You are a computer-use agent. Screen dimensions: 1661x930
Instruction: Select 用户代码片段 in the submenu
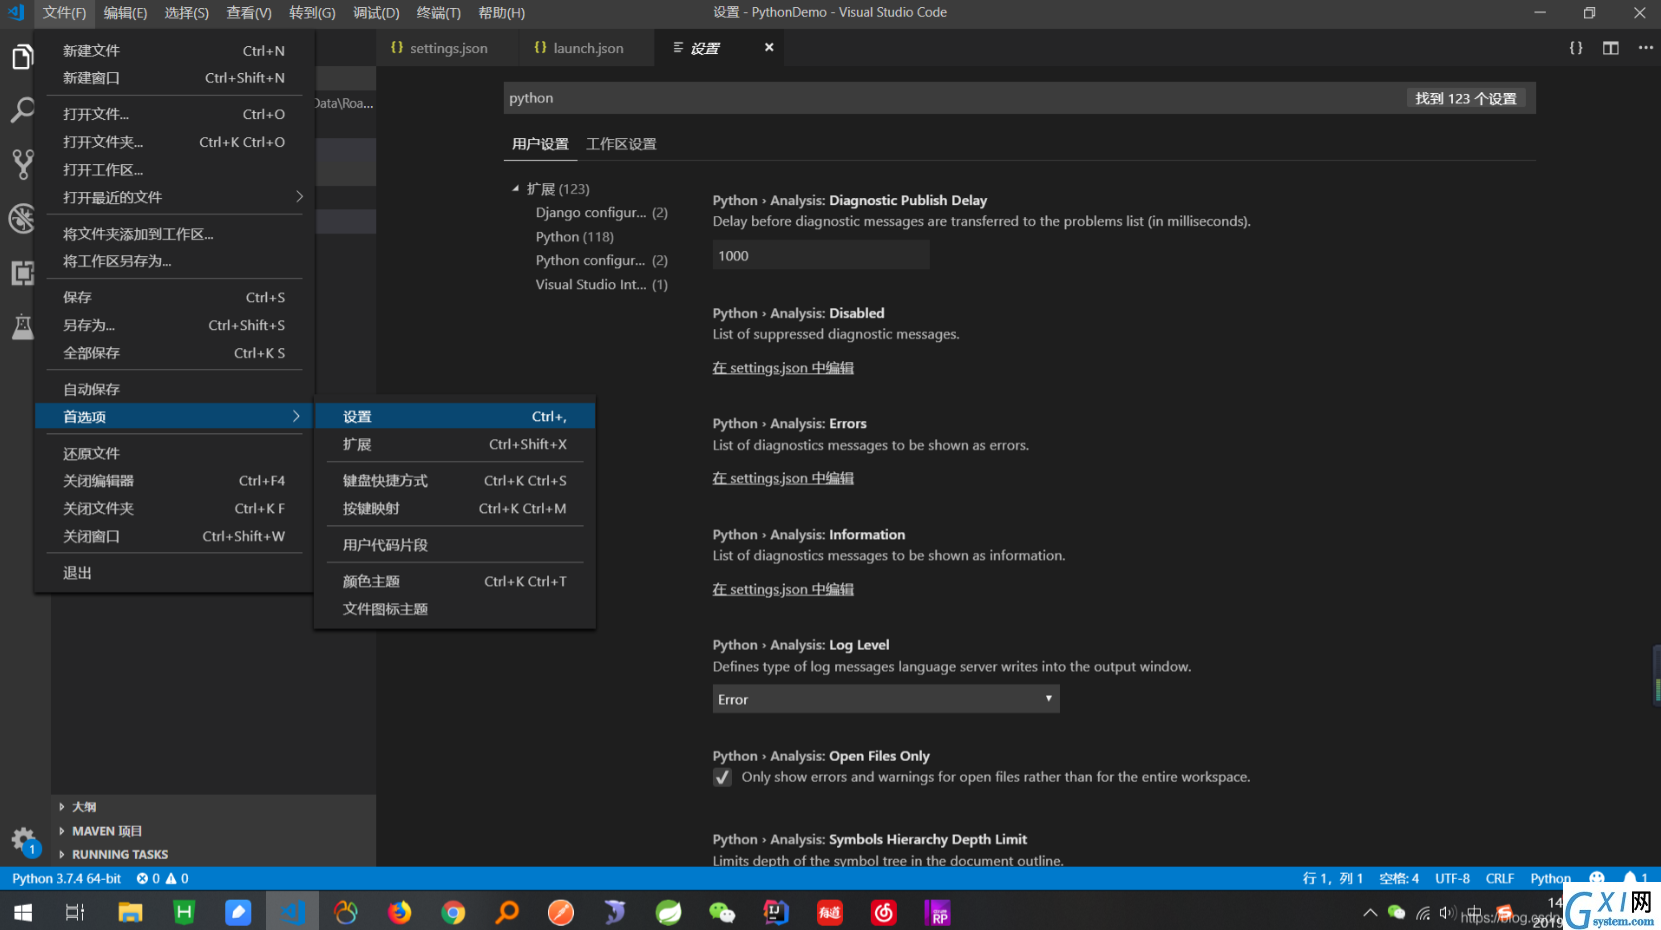[455, 545]
